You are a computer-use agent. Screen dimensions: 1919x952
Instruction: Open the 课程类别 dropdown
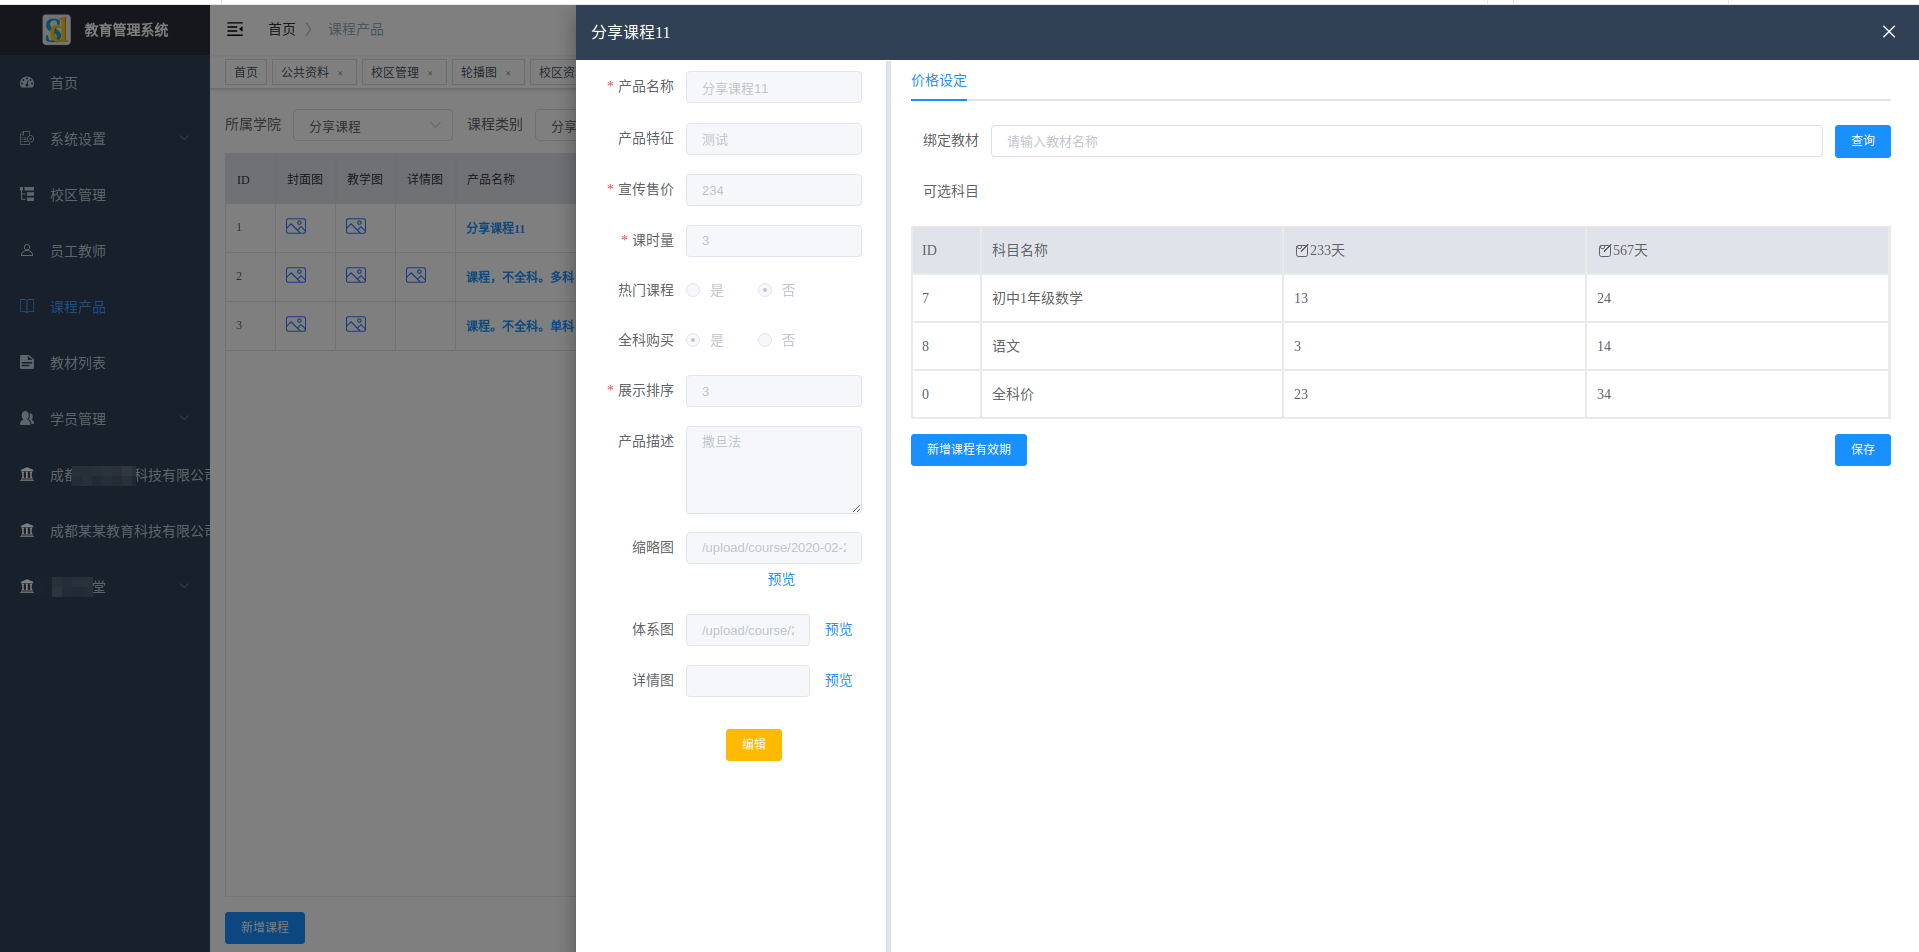[556, 125]
